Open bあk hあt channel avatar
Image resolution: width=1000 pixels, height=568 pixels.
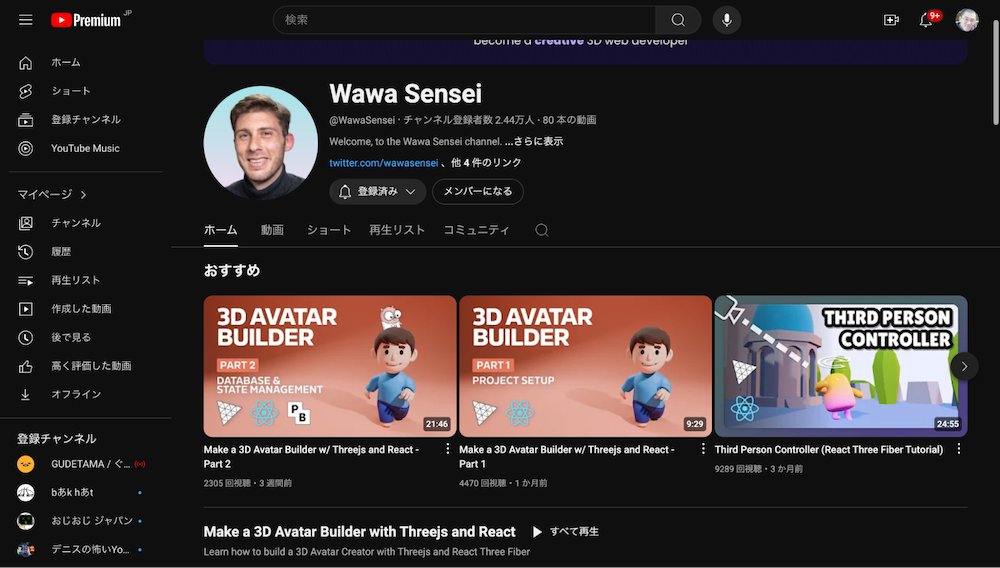pos(26,492)
